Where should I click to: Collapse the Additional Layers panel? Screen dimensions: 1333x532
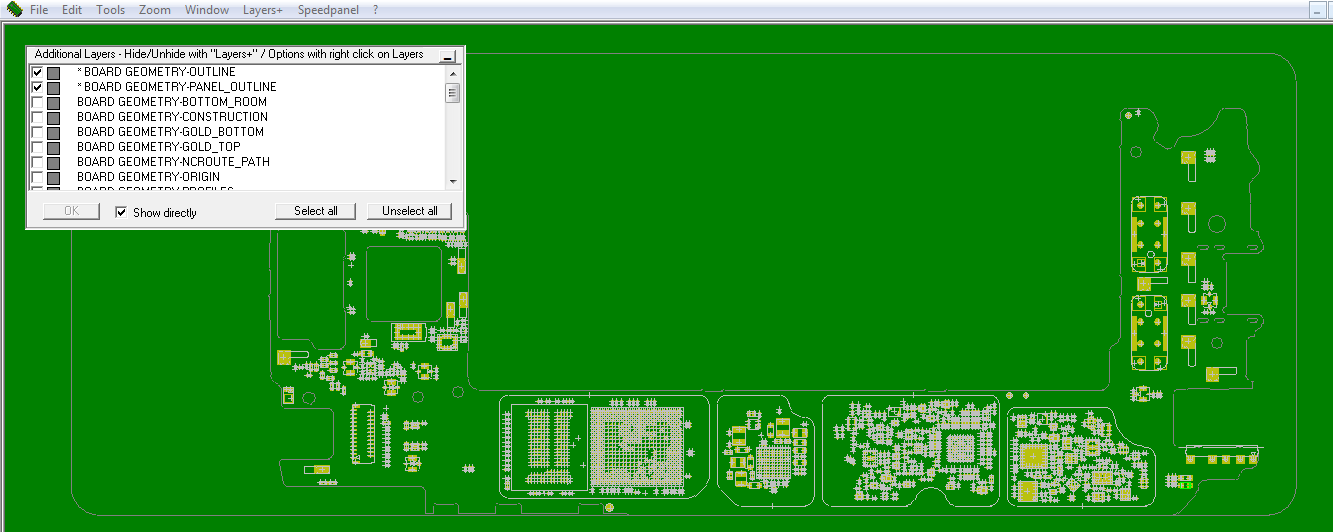pos(447,57)
